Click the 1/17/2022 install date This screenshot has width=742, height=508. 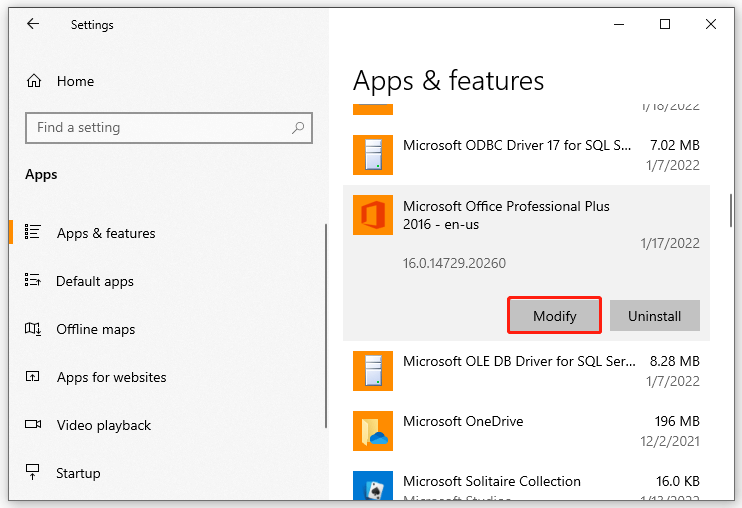[x=670, y=243]
